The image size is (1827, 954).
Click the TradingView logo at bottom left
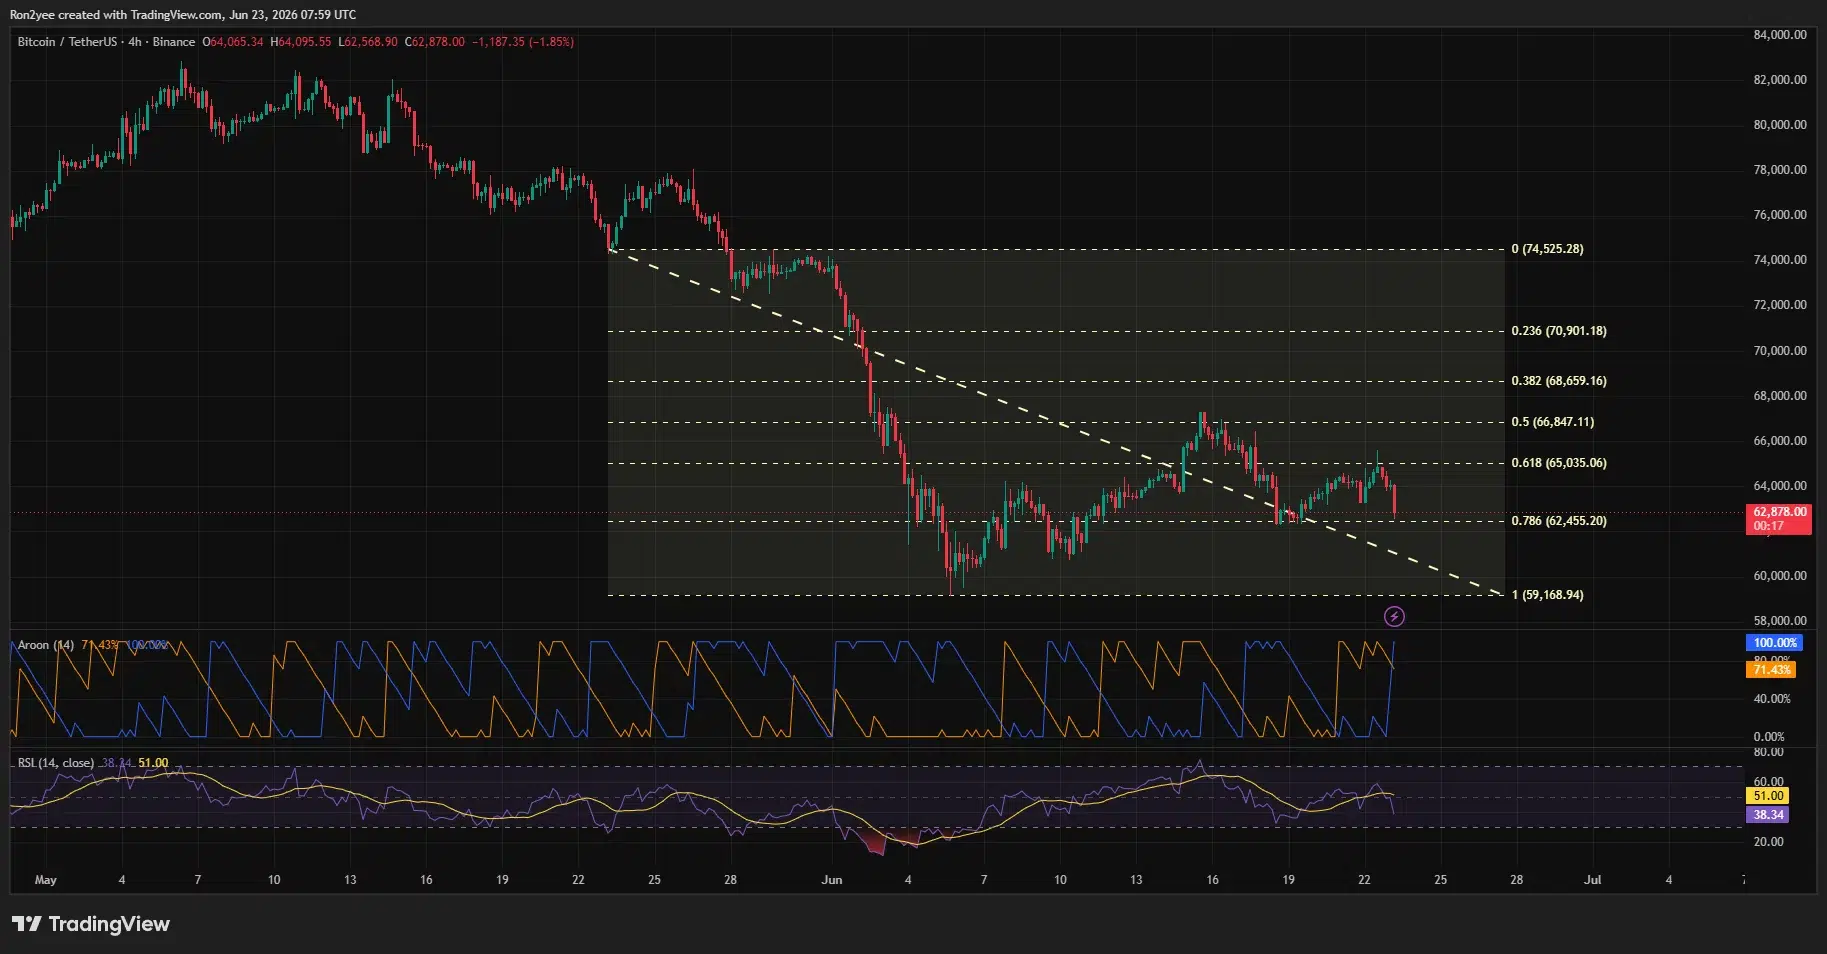[91, 924]
